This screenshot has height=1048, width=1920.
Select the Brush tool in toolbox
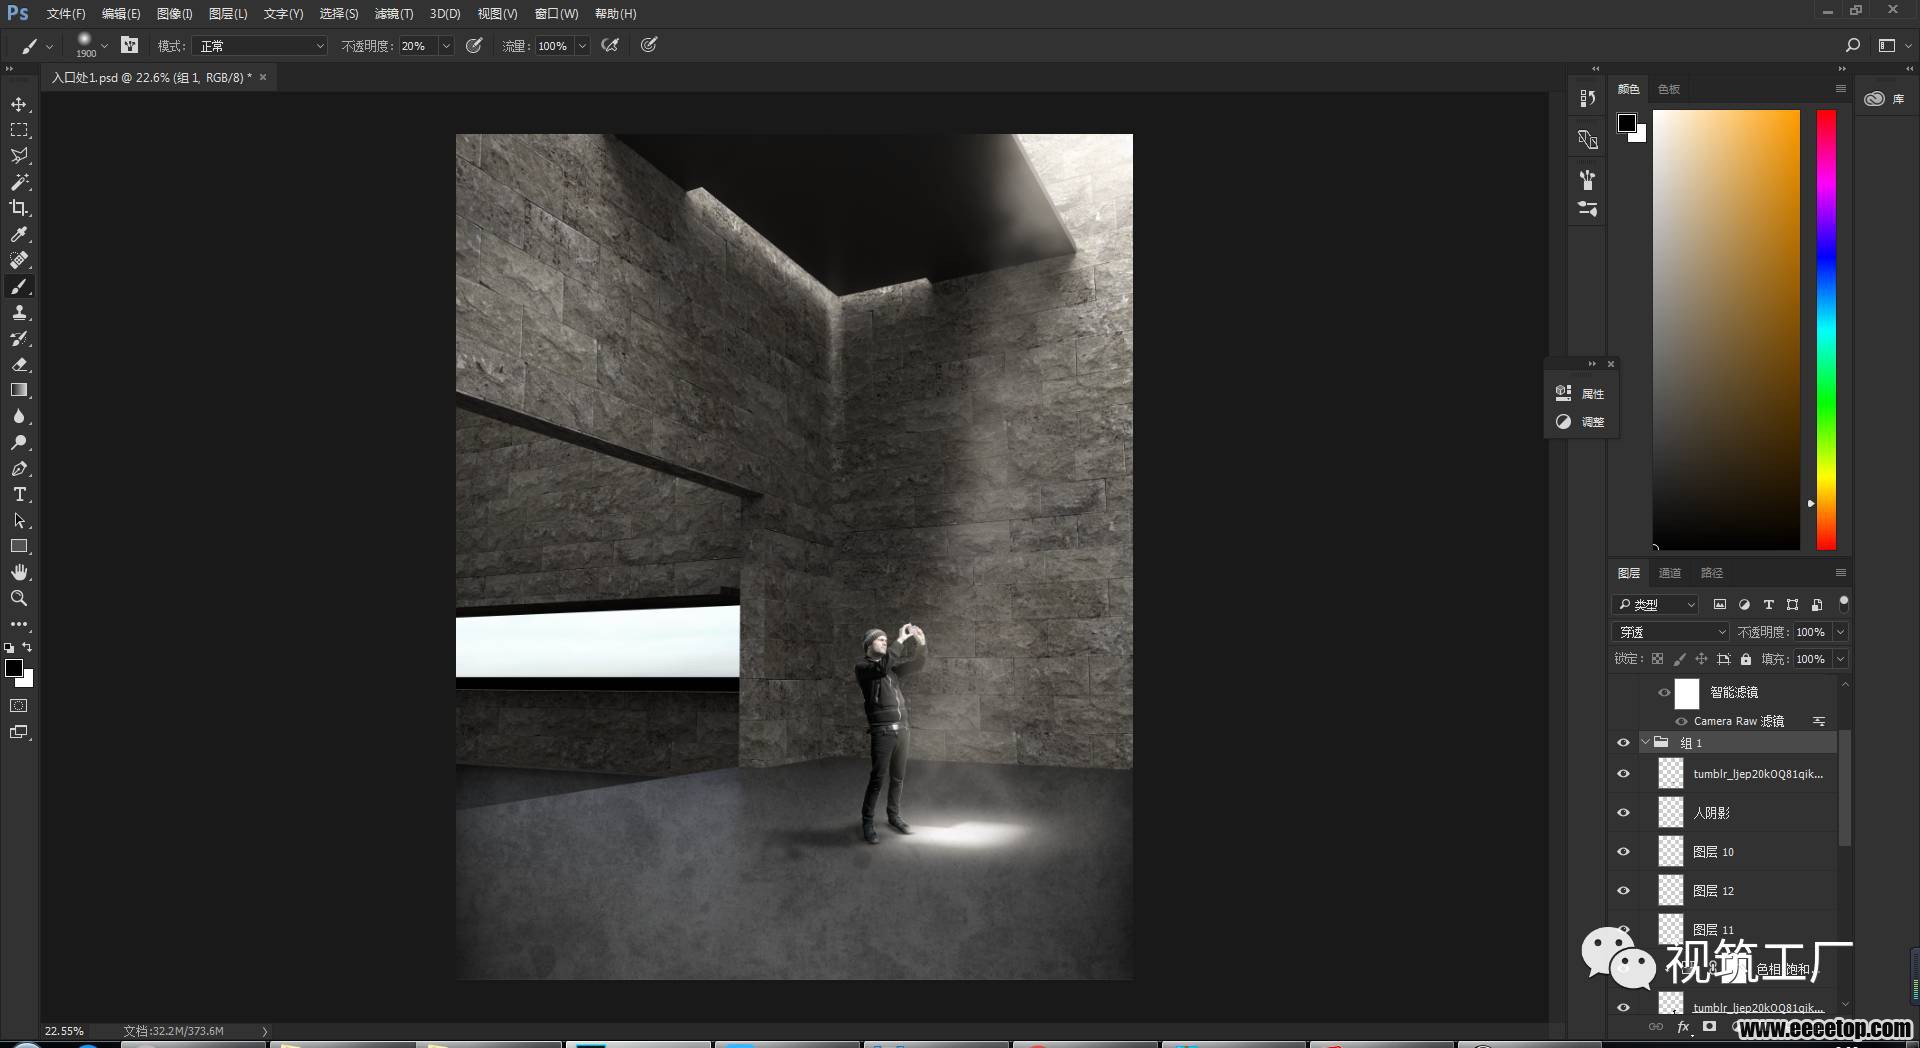coord(19,287)
